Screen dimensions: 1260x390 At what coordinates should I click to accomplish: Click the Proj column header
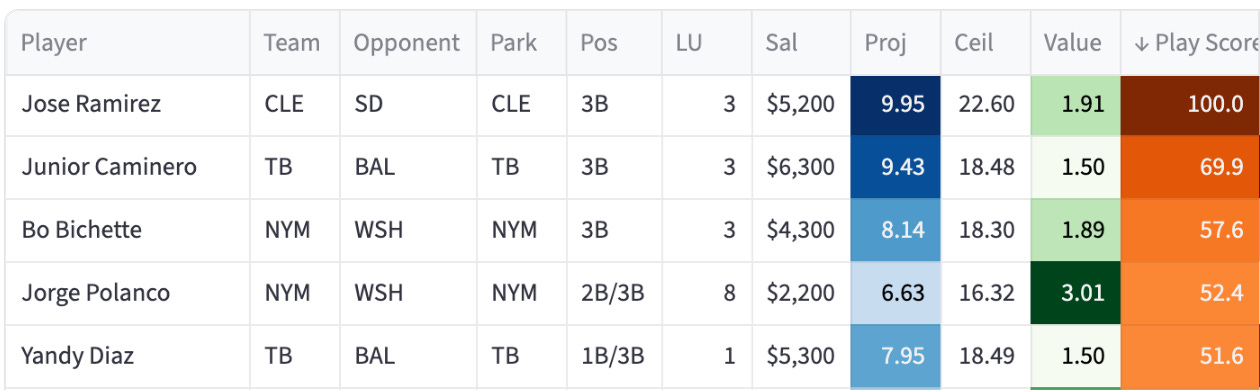coord(885,43)
